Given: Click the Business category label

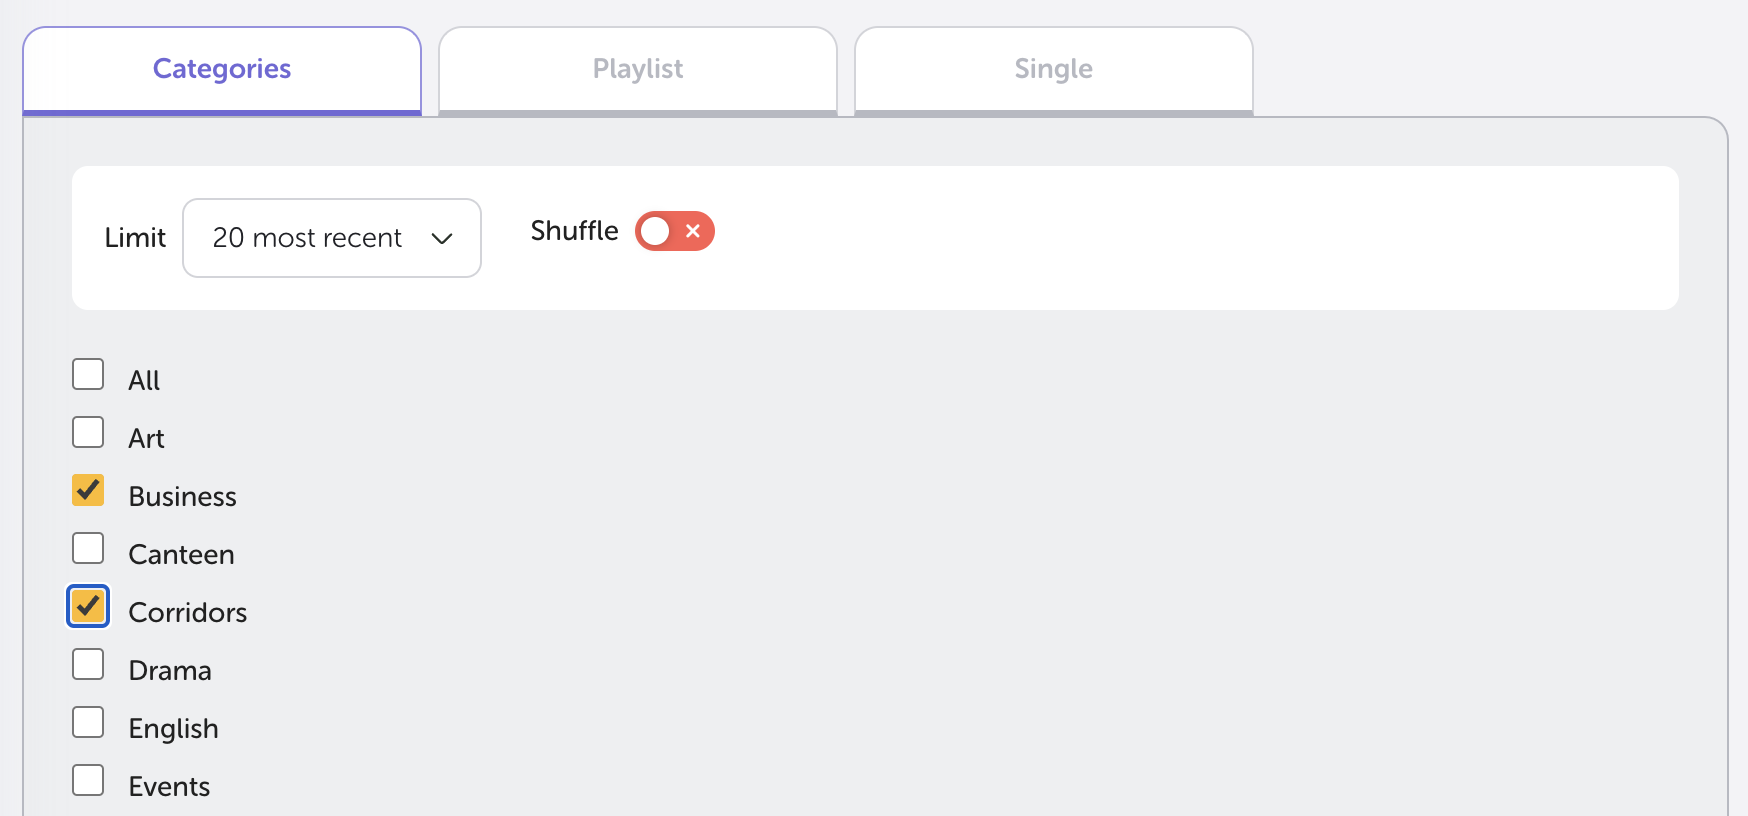Looking at the screenshot, I should [x=182, y=497].
